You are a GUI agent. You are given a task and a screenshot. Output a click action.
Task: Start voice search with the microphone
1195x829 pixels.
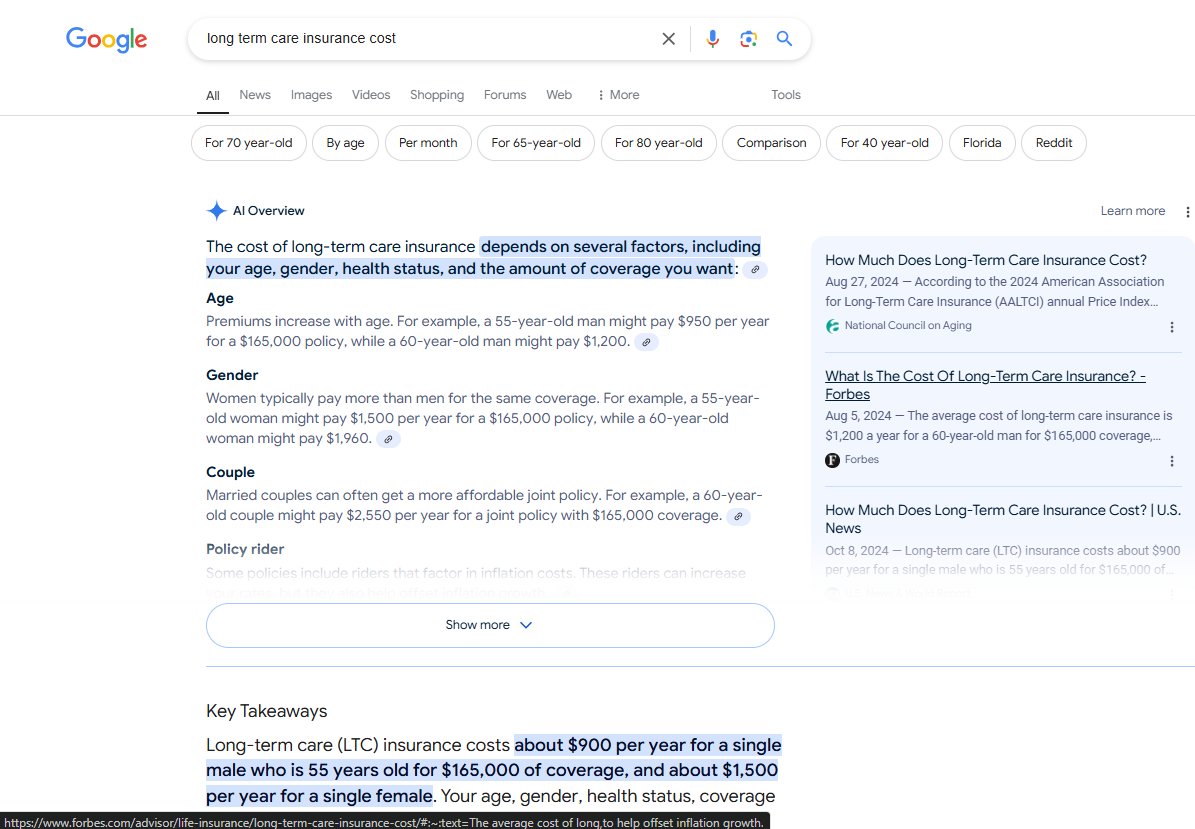click(713, 39)
